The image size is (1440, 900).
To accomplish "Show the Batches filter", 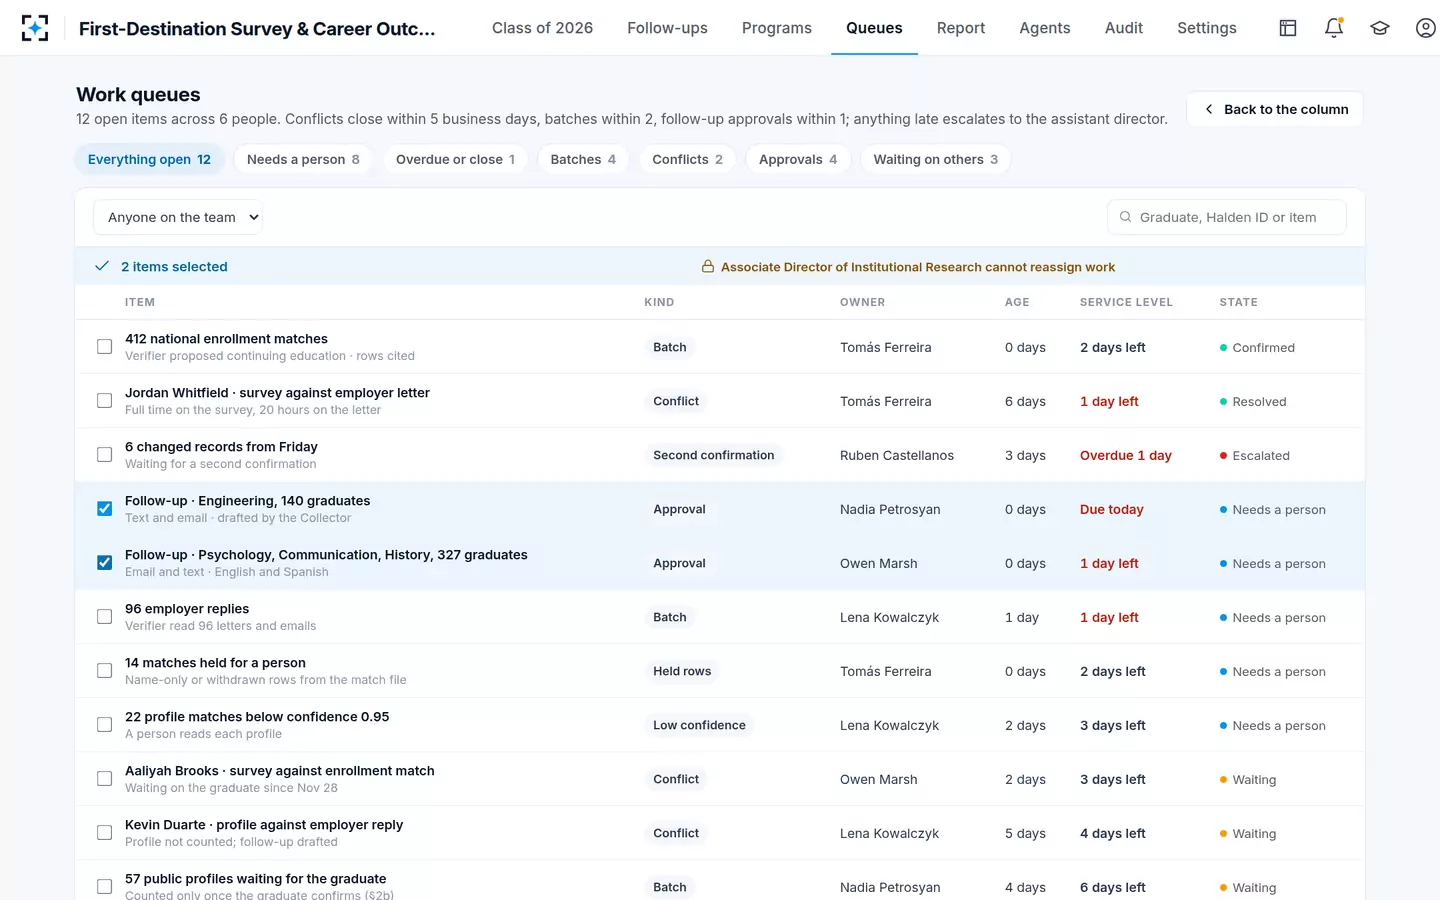I will (x=583, y=159).
